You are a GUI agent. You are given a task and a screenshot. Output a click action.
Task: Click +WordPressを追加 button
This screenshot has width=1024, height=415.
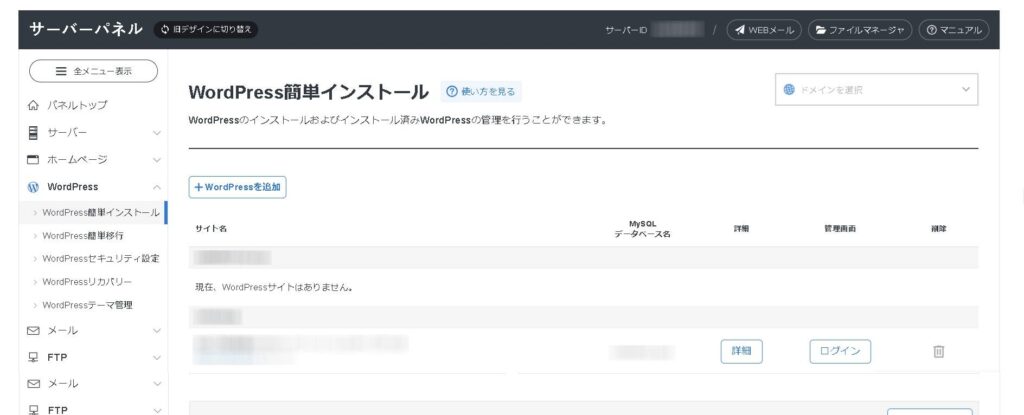(237, 187)
